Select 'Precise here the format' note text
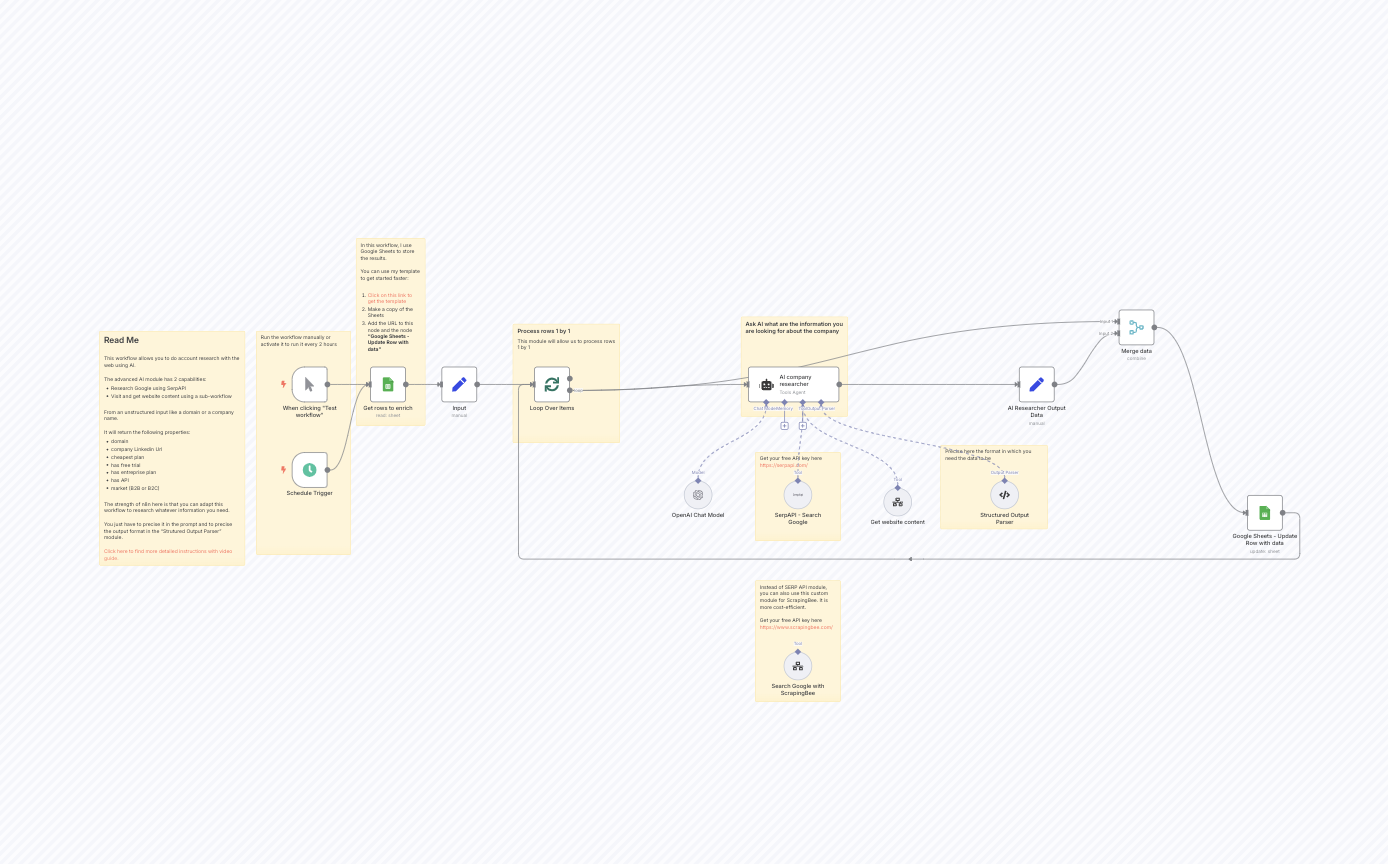 (x=988, y=454)
